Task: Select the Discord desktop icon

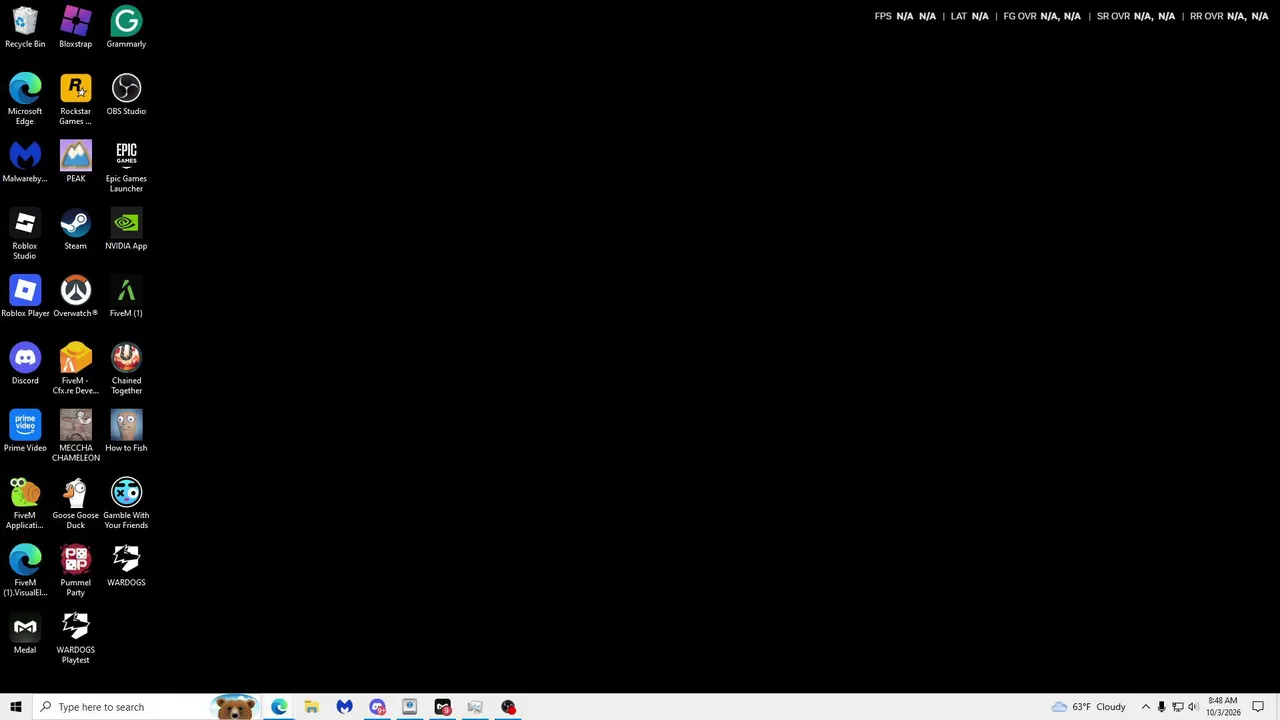Action: [25, 365]
